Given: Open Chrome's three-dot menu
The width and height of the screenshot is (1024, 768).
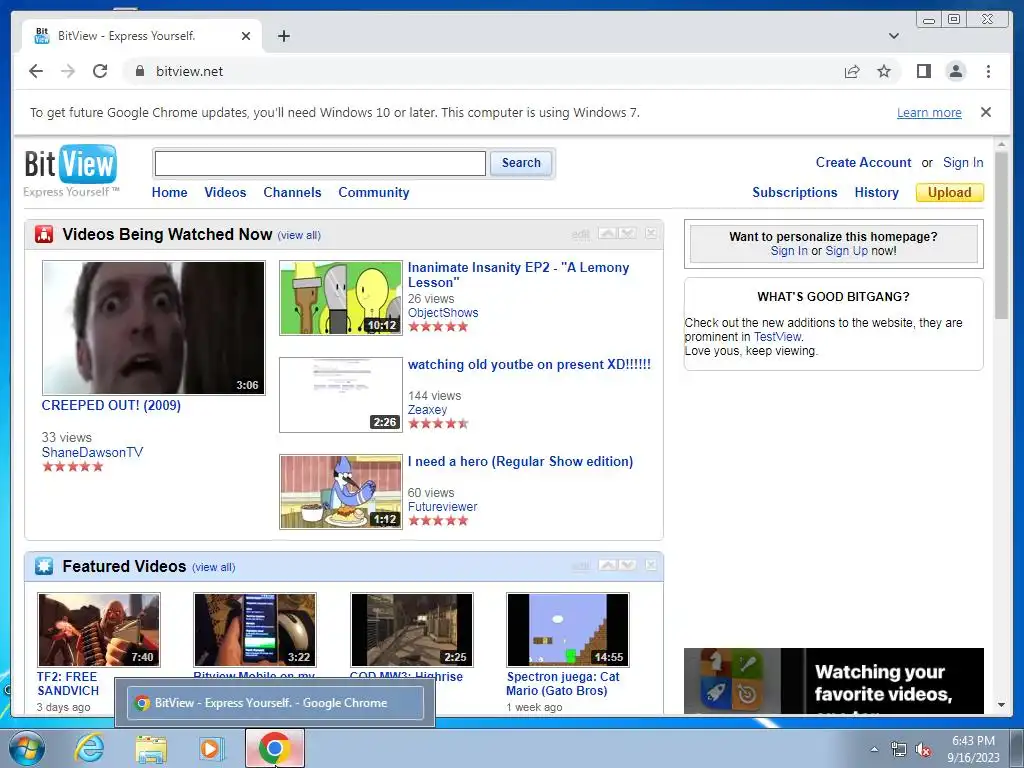Looking at the screenshot, I should tap(988, 71).
